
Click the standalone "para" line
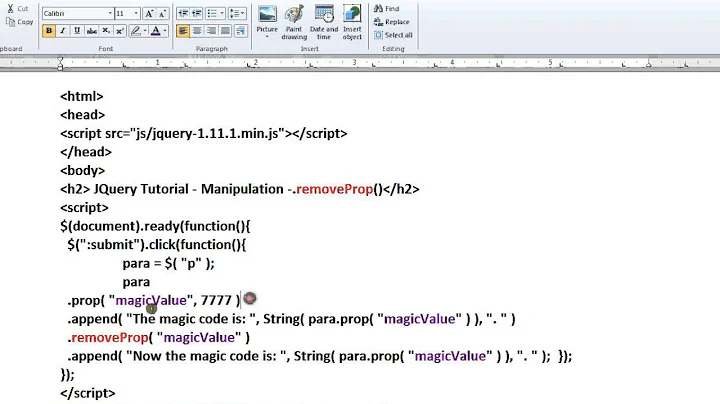pos(136,282)
